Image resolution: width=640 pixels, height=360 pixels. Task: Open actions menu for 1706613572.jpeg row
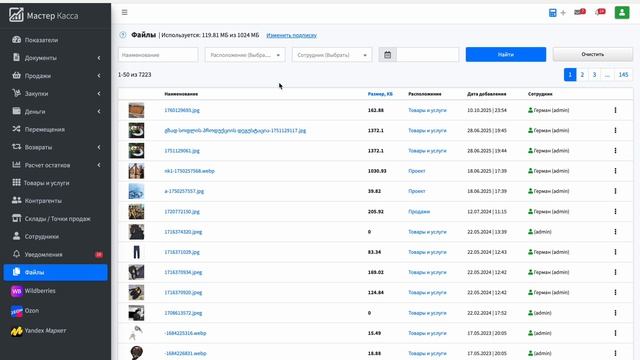coord(615,313)
